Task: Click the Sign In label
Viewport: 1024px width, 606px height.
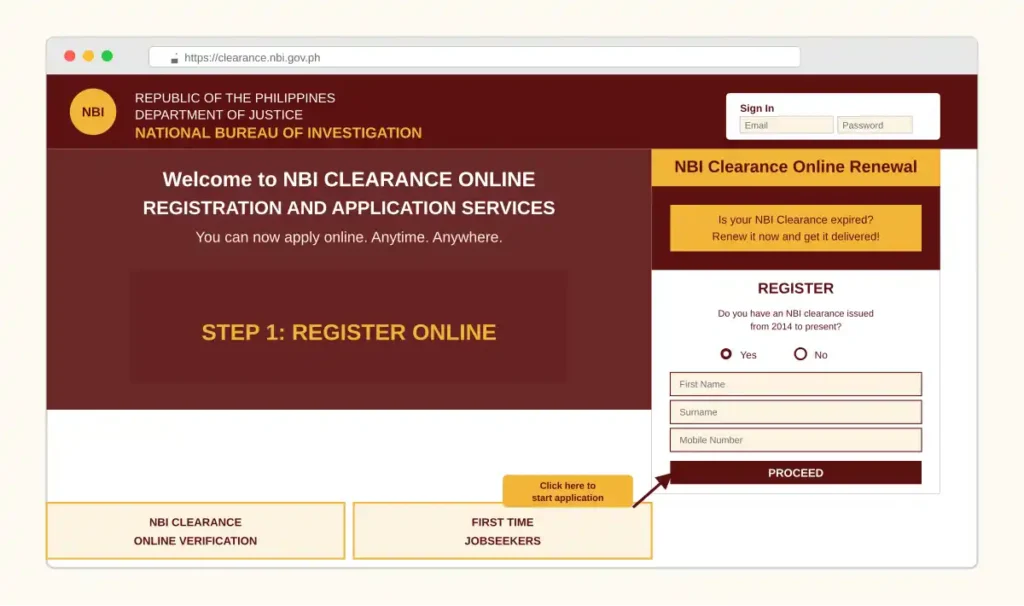Action: 756,108
